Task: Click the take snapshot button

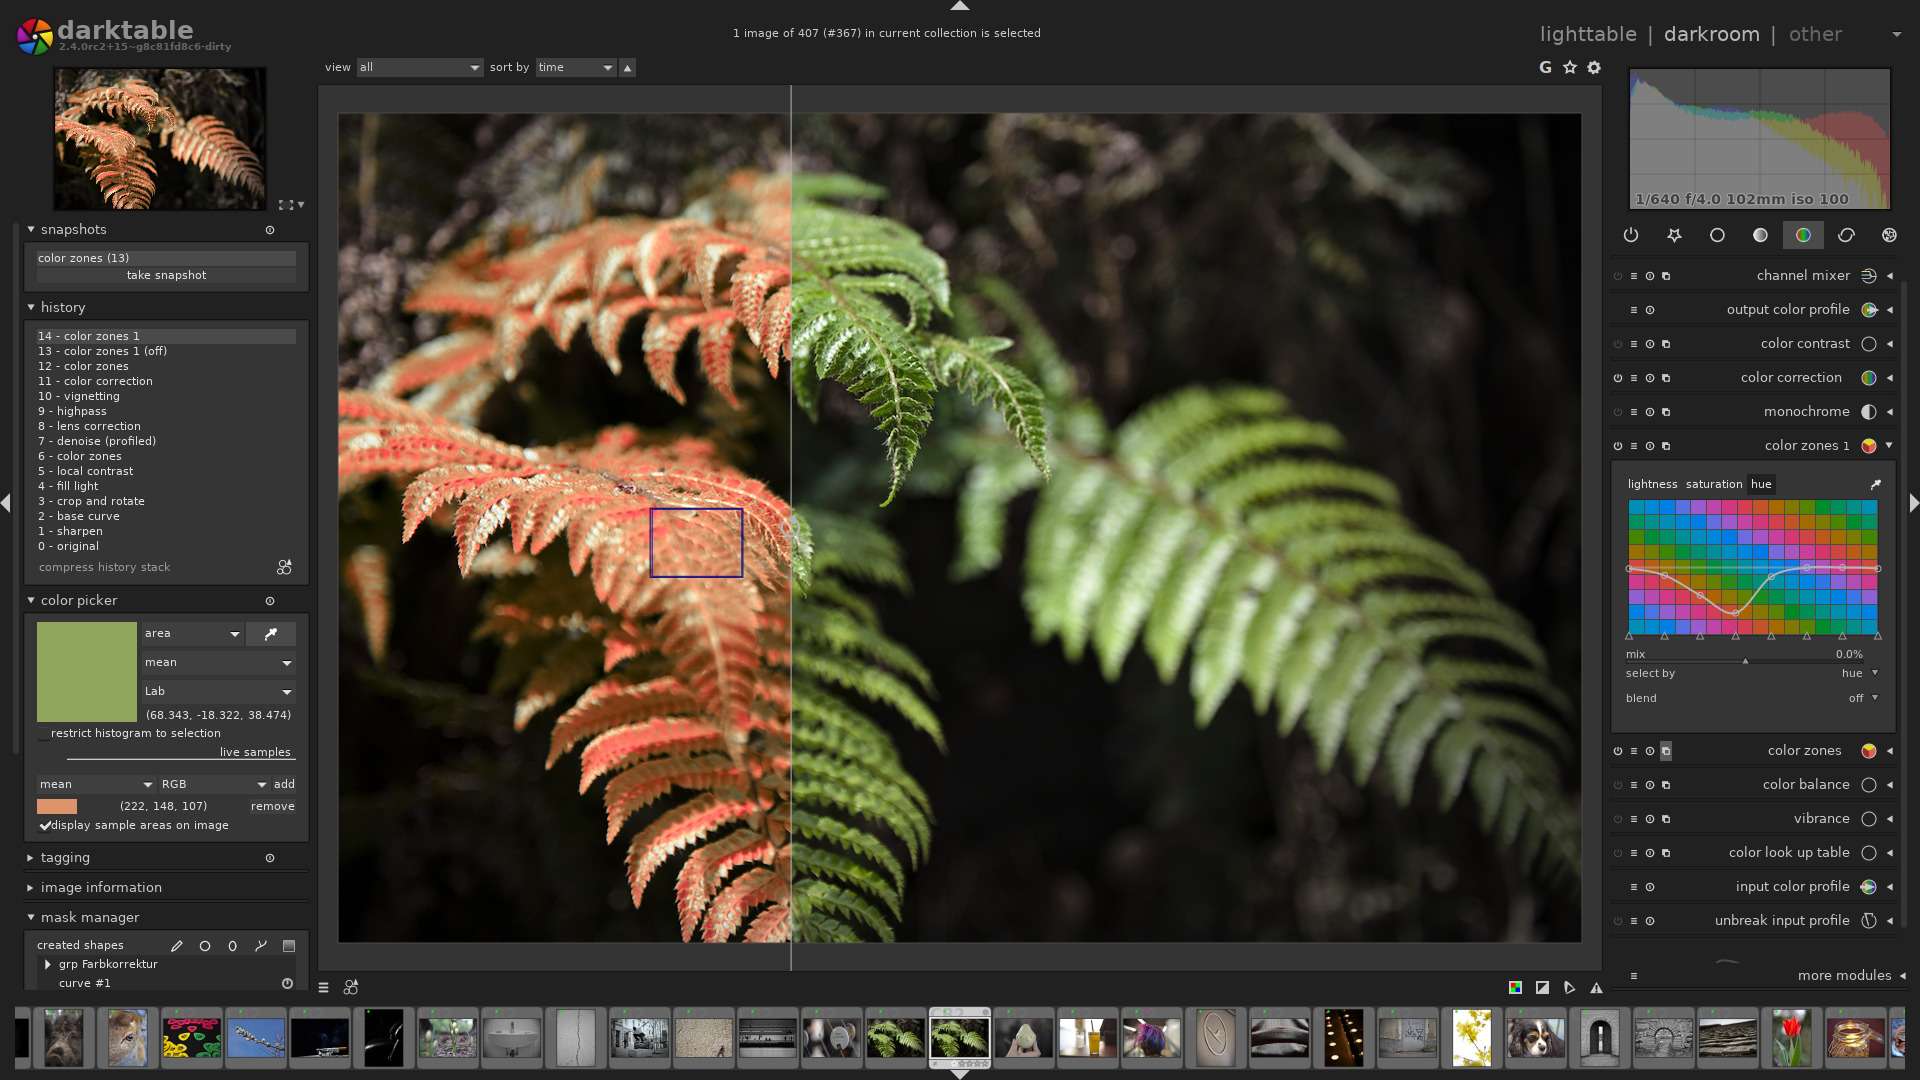Action: [165, 276]
